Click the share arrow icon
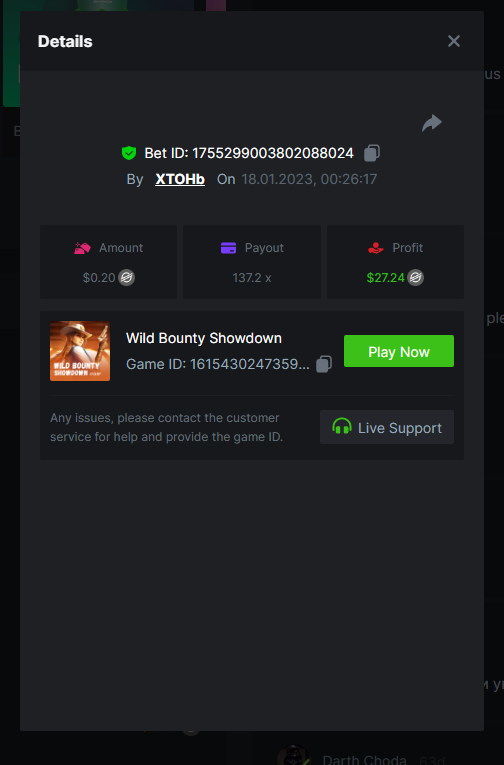 (432, 123)
